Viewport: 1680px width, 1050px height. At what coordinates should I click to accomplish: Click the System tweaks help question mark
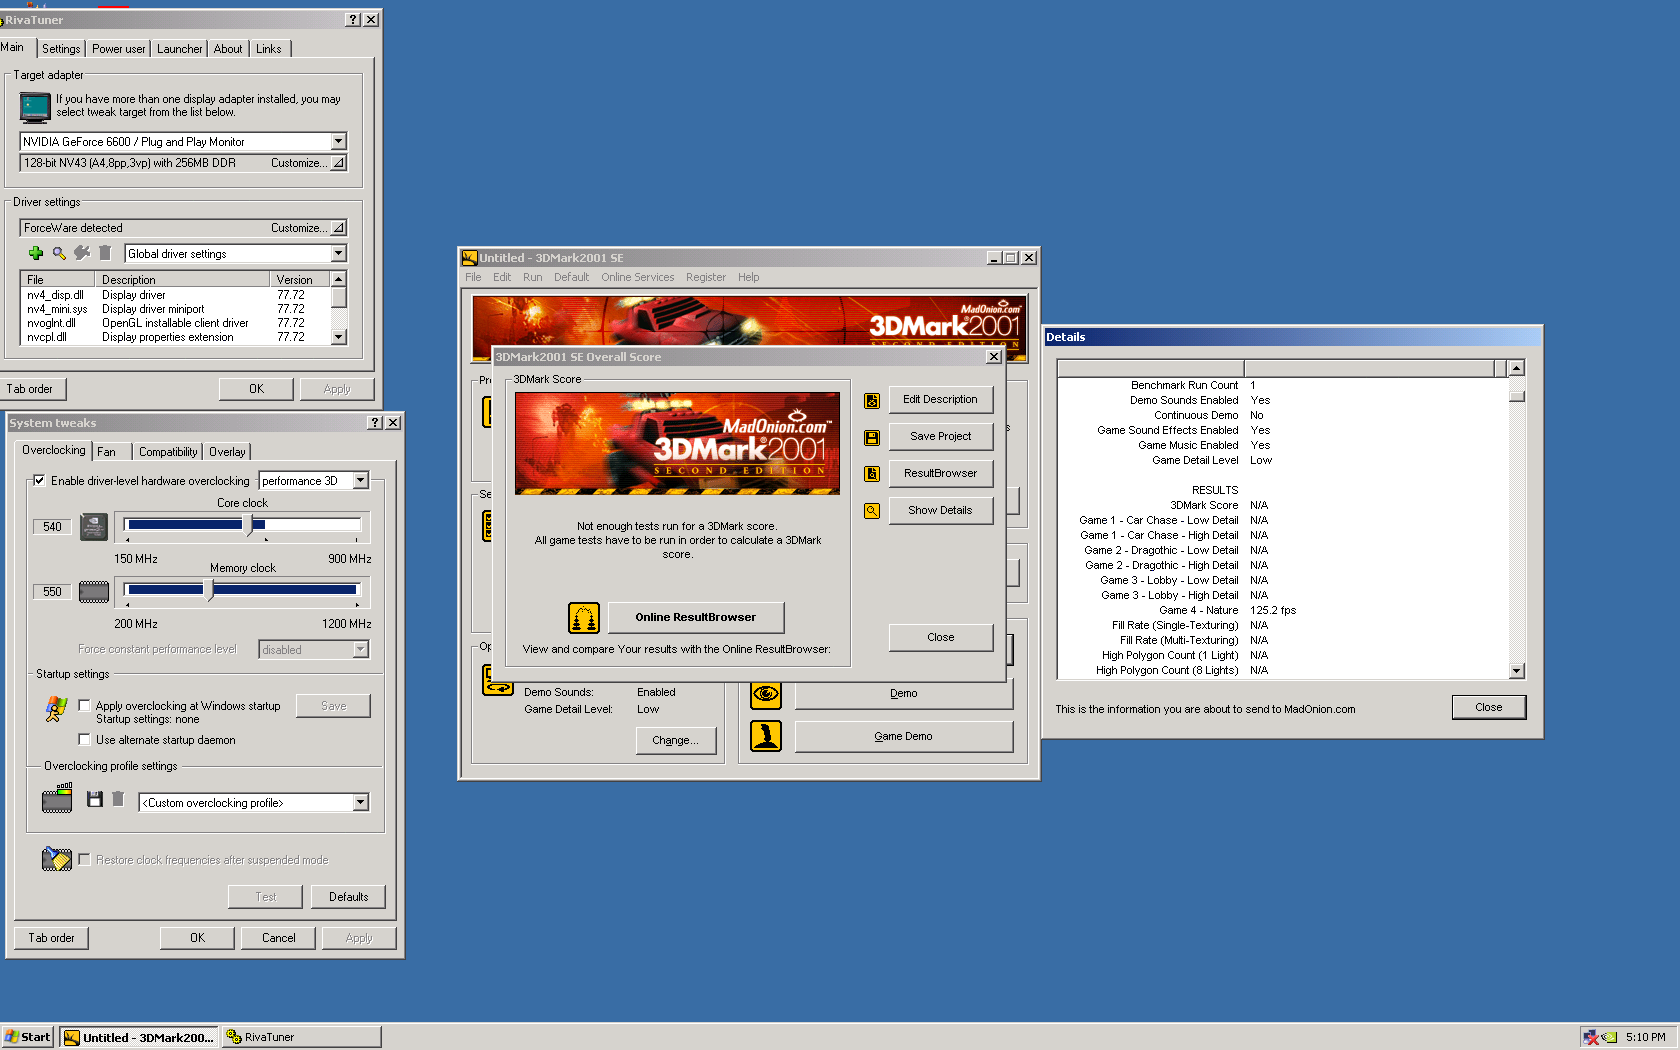click(x=375, y=423)
